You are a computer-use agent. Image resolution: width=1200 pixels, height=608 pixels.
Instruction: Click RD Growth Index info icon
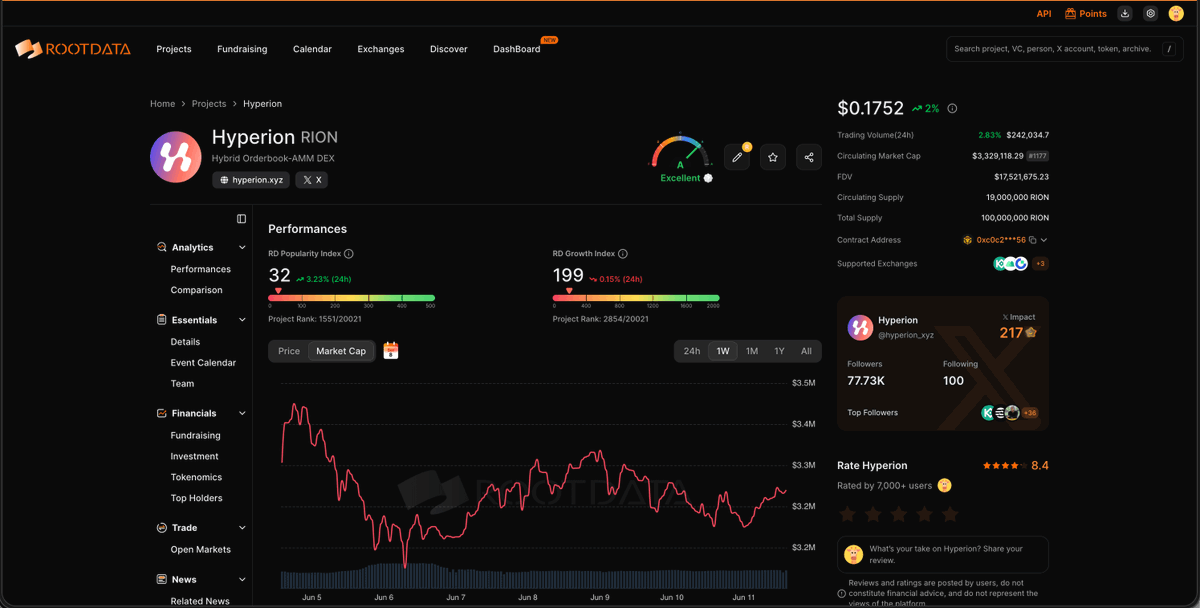tap(623, 254)
